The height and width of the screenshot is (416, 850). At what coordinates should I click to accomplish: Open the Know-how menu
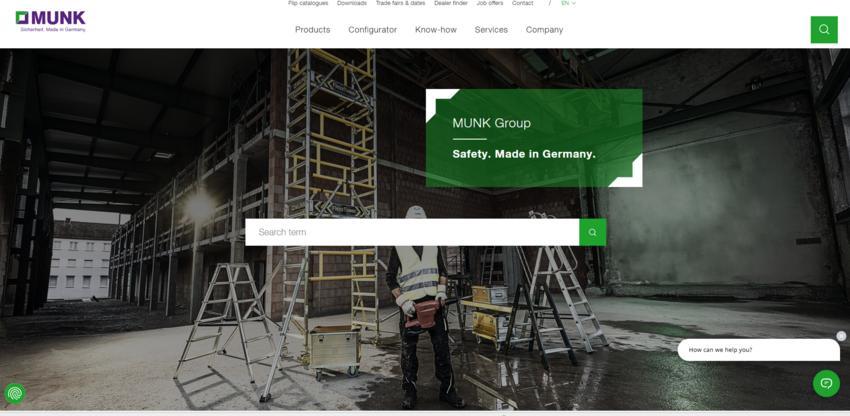436,30
